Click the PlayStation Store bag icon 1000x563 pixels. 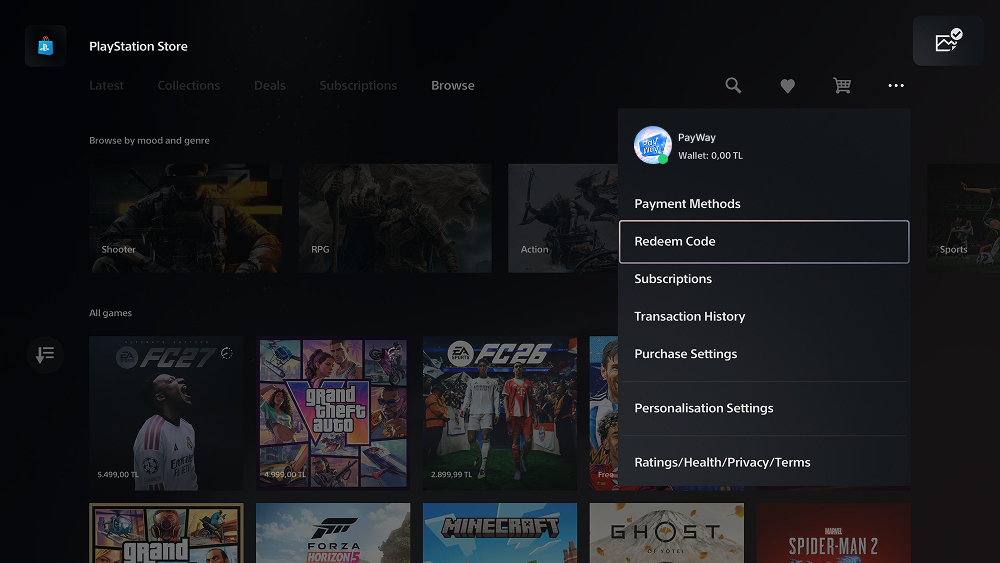45,46
